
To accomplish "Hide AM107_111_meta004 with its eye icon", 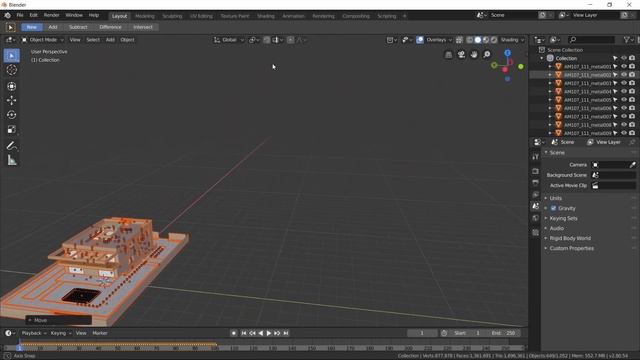I will click(624, 91).
